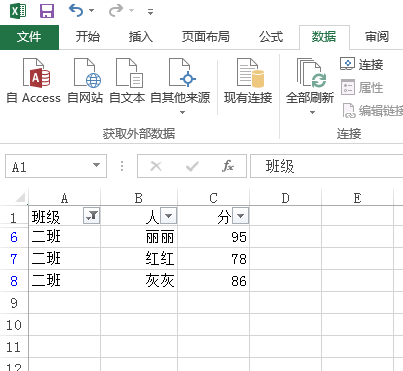Click 全部刷新 icon
Viewport: 403px width, 371px height.
(x=310, y=81)
